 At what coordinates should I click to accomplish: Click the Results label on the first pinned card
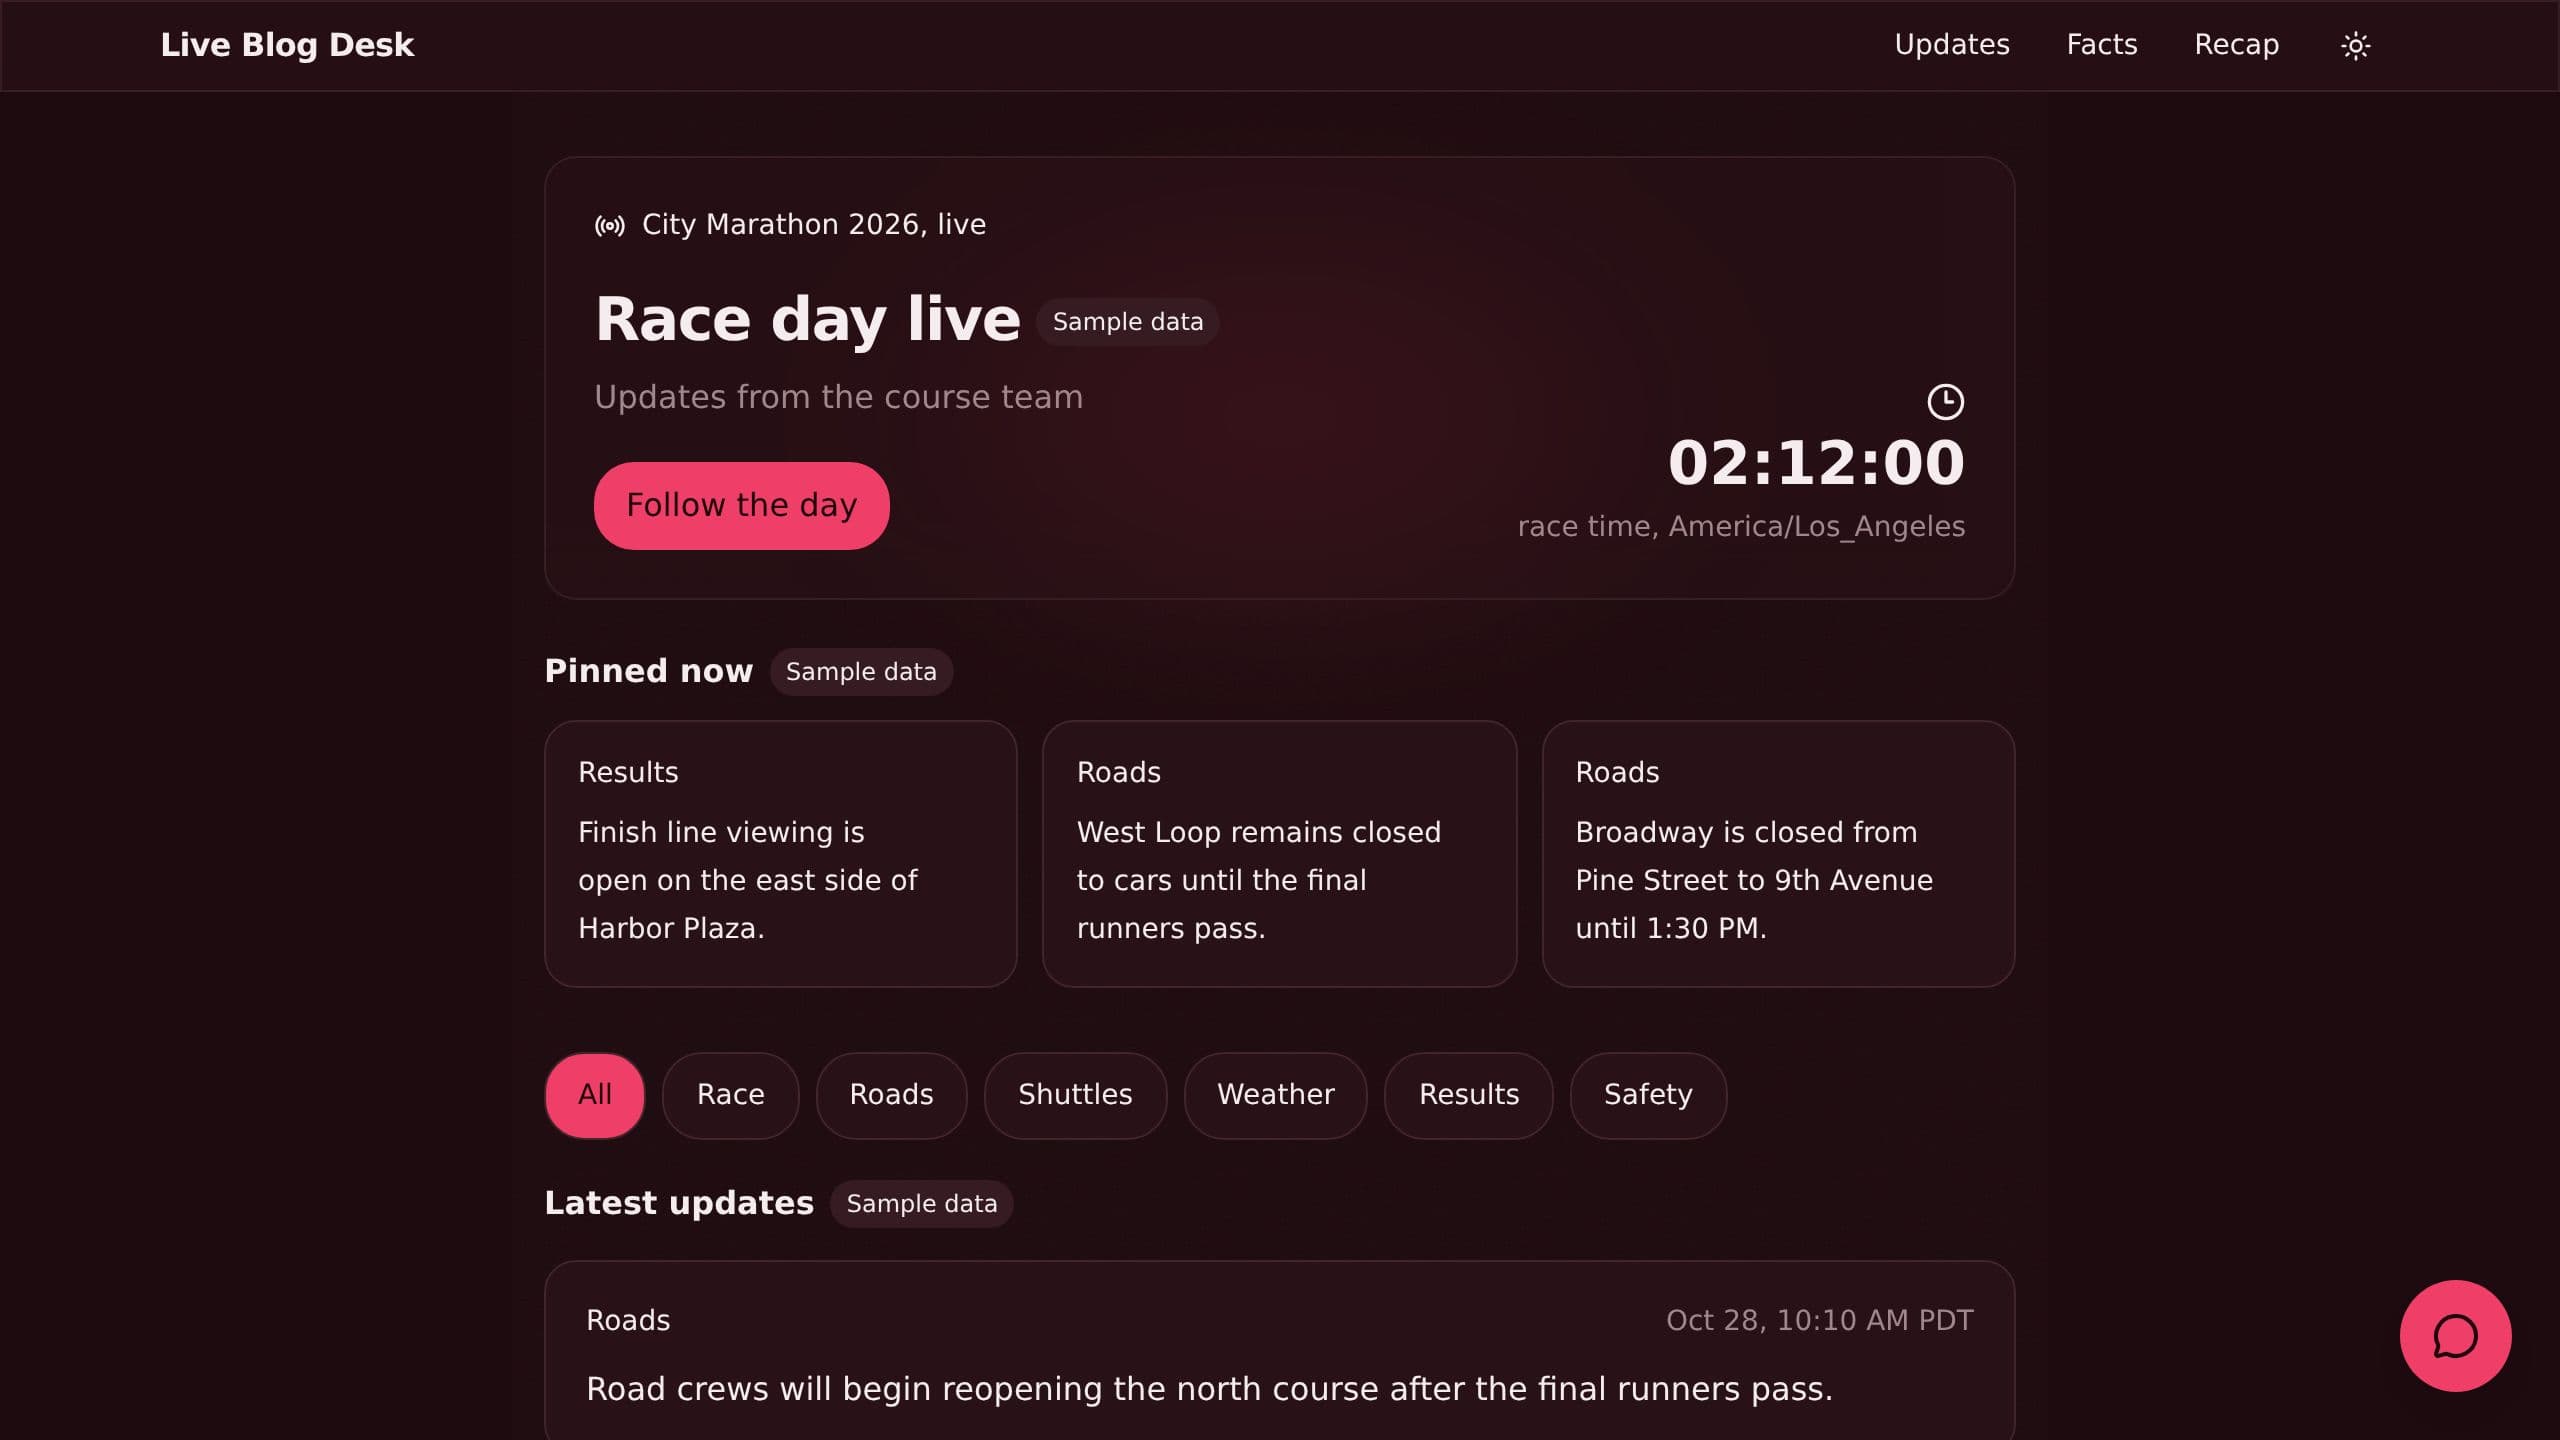[628, 772]
